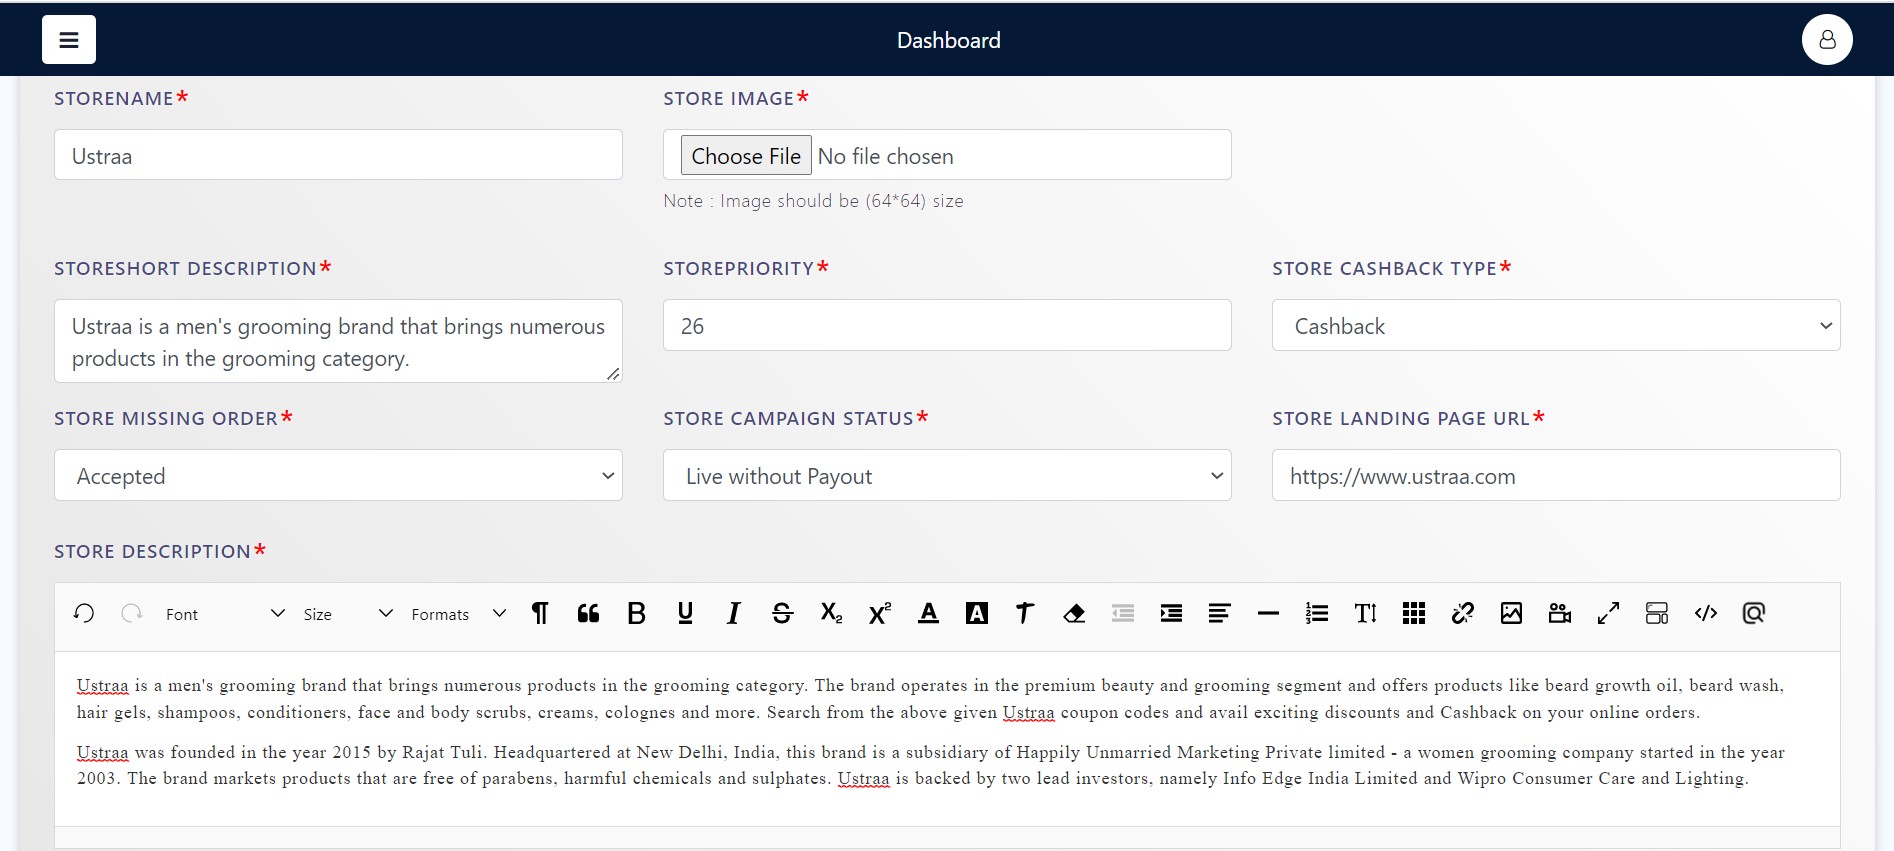Image resolution: width=1894 pixels, height=851 pixels.
Task: Insert a video in the editor
Action: (x=1560, y=613)
